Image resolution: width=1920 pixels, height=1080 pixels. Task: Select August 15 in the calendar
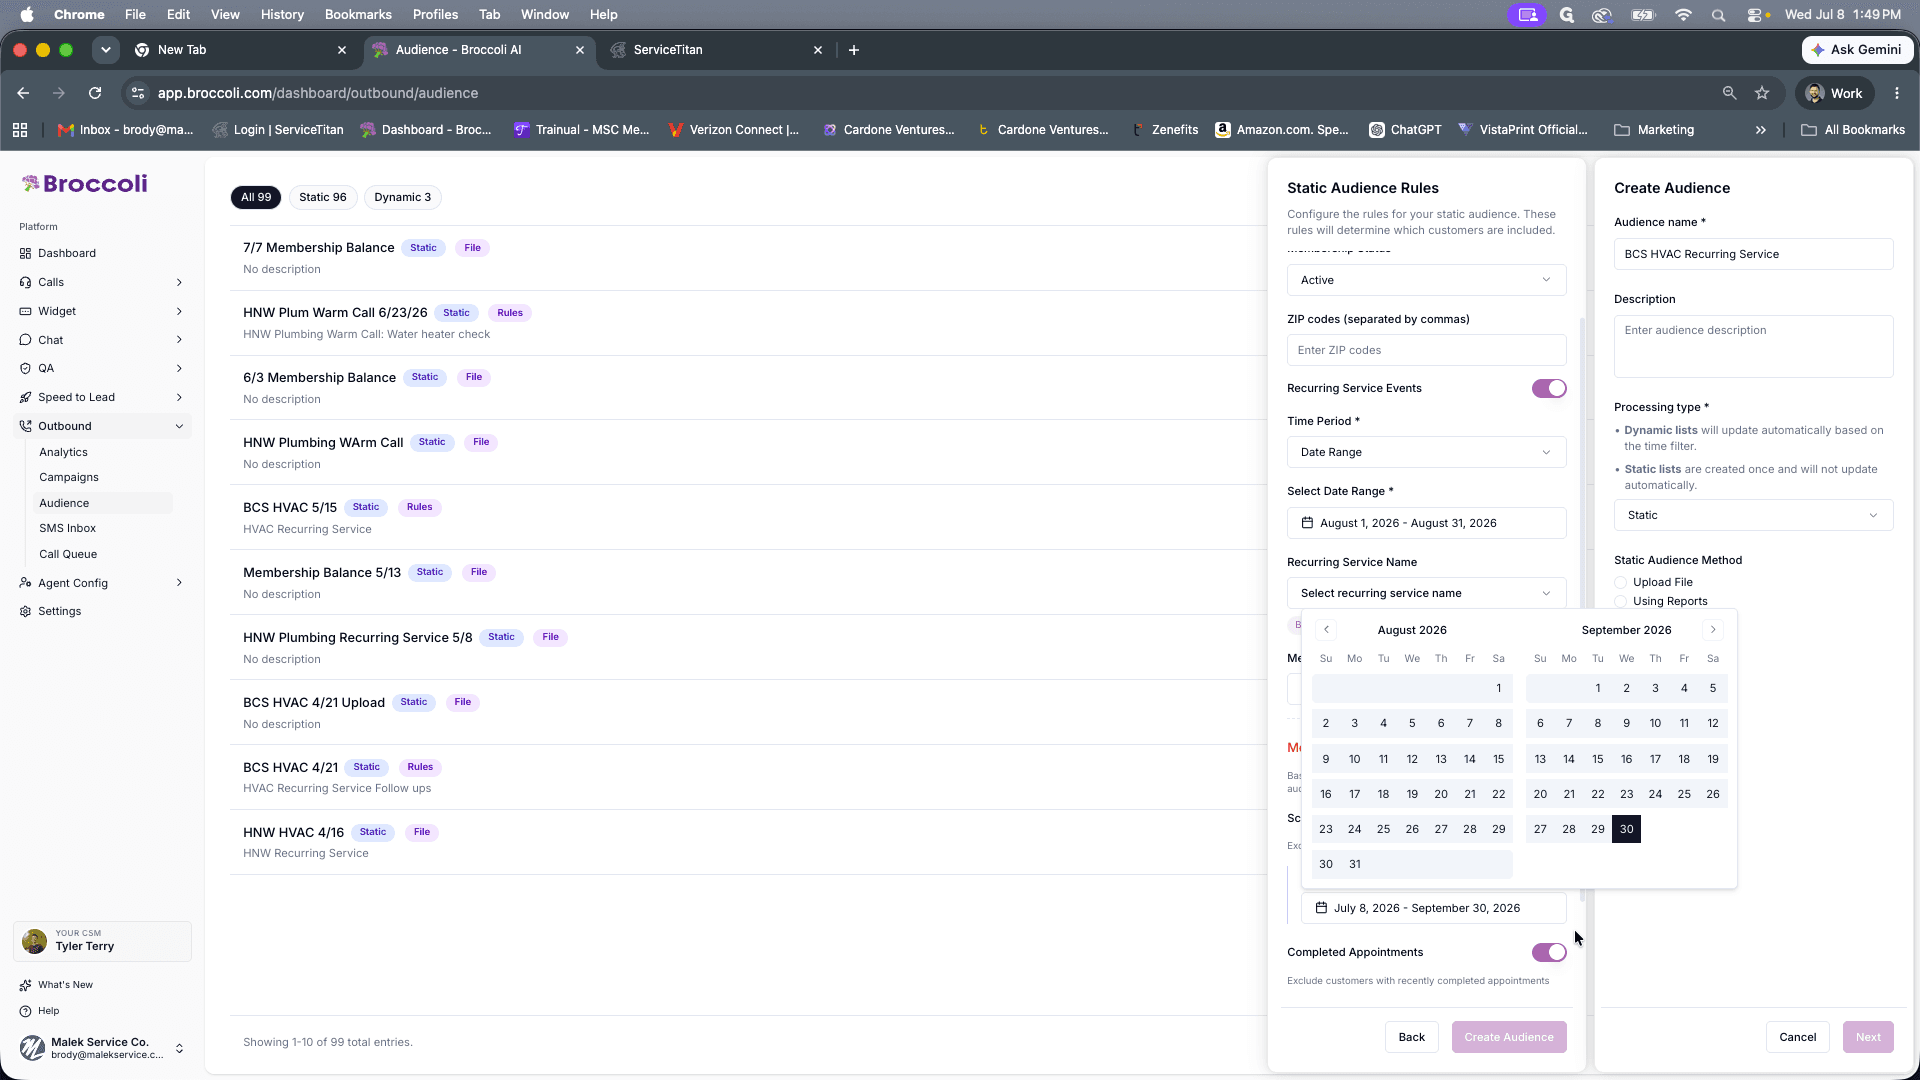[x=1498, y=759]
